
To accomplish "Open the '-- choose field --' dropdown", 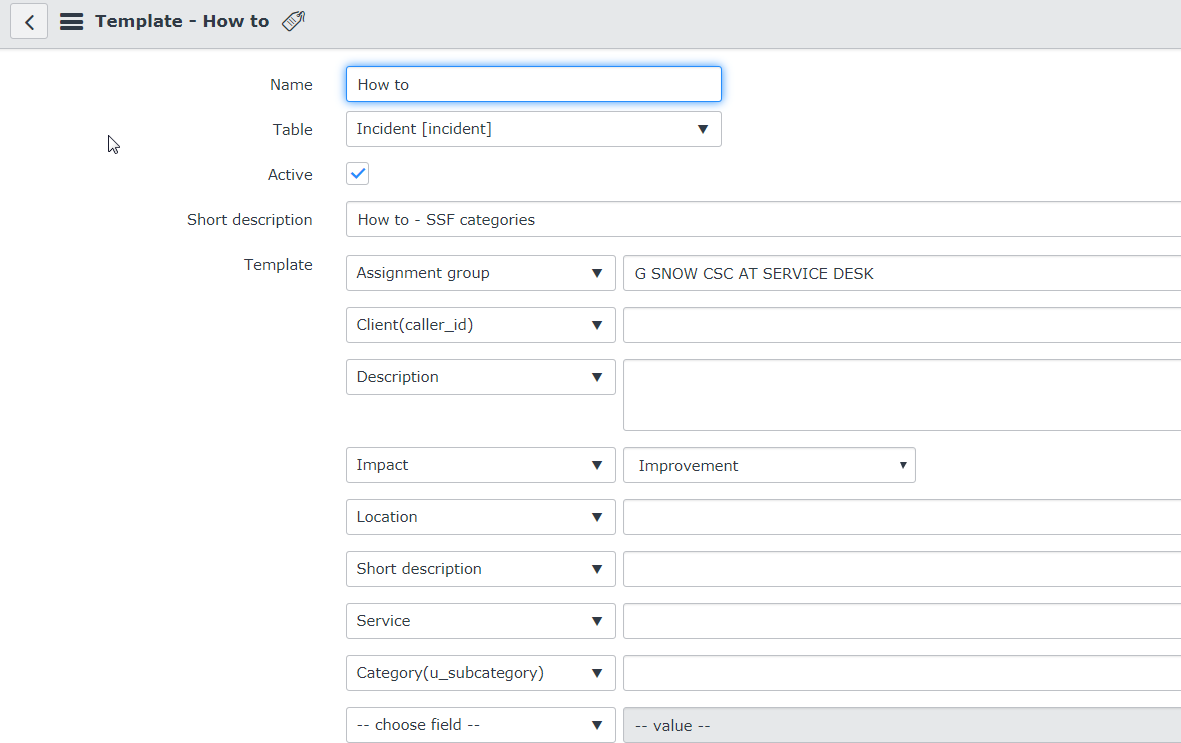I will [x=480, y=724].
